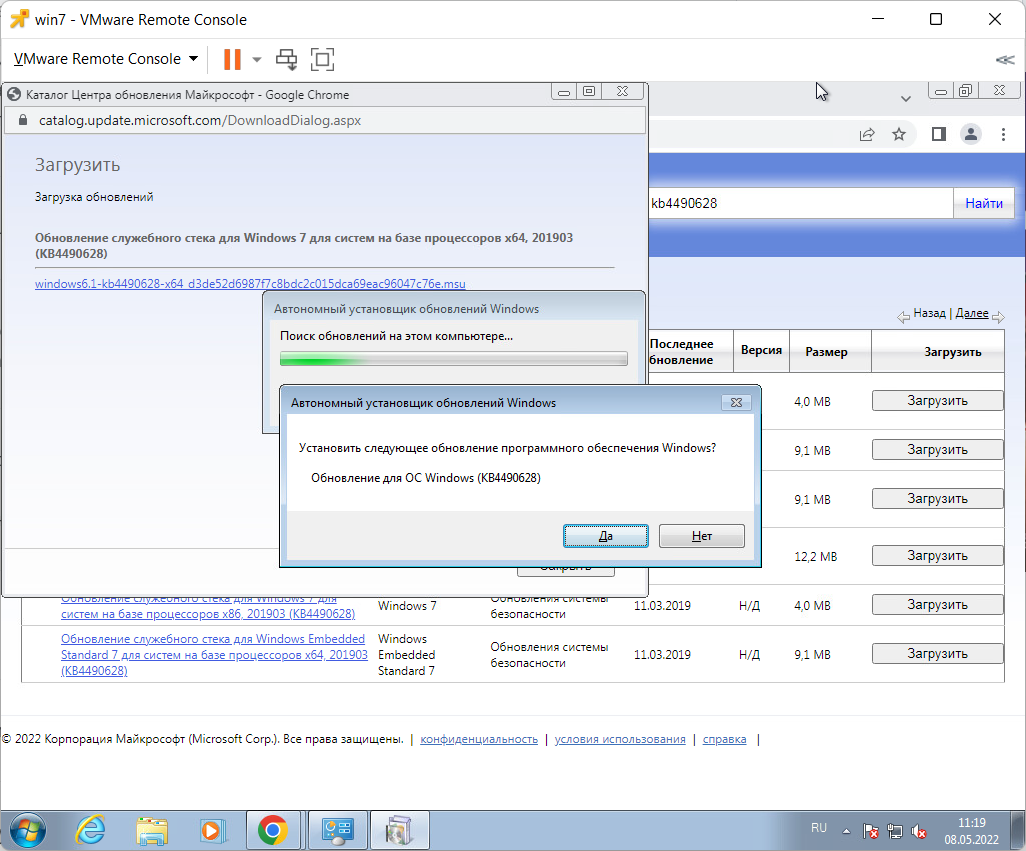Click the control panel taskbar icon
Image resolution: width=1026 pixels, height=851 pixels.
pos(338,831)
